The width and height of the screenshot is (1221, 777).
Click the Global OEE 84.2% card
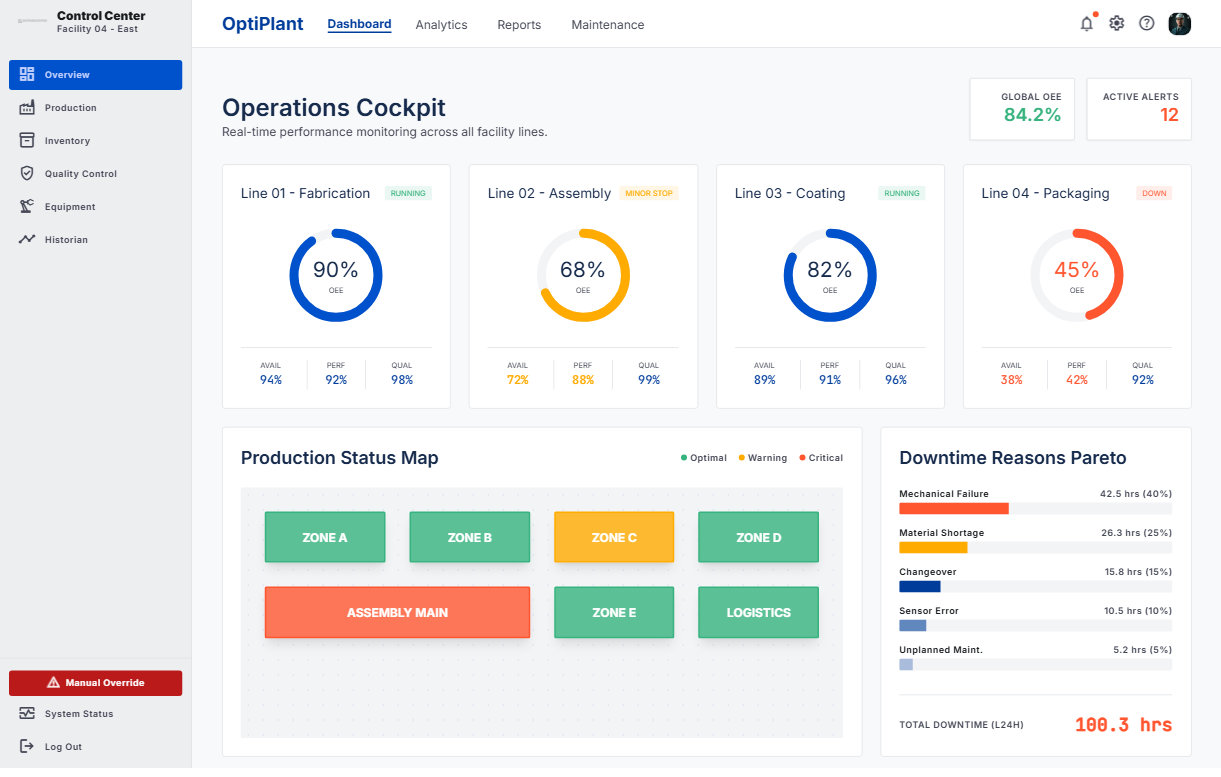coord(1023,109)
